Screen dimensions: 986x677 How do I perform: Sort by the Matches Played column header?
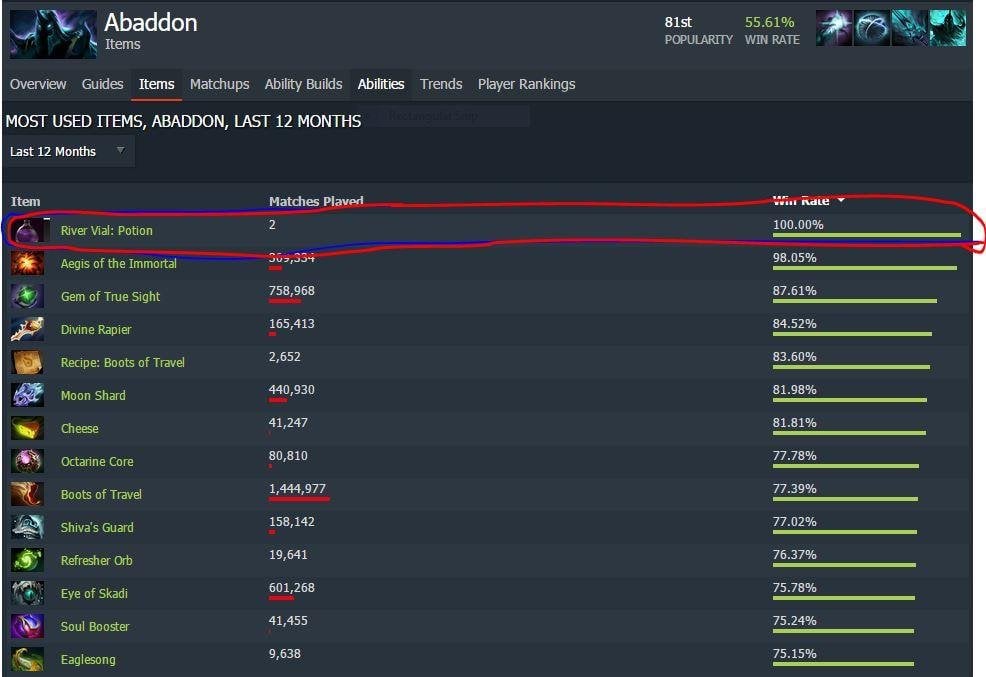[316, 201]
